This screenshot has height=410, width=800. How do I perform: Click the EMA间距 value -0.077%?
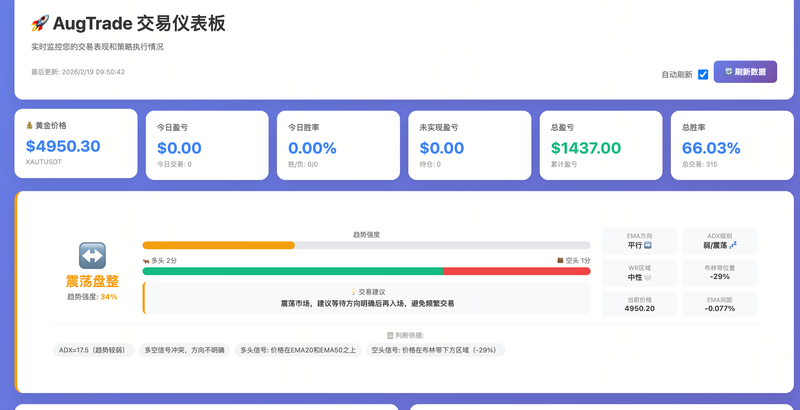pyautogui.click(x=720, y=309)
